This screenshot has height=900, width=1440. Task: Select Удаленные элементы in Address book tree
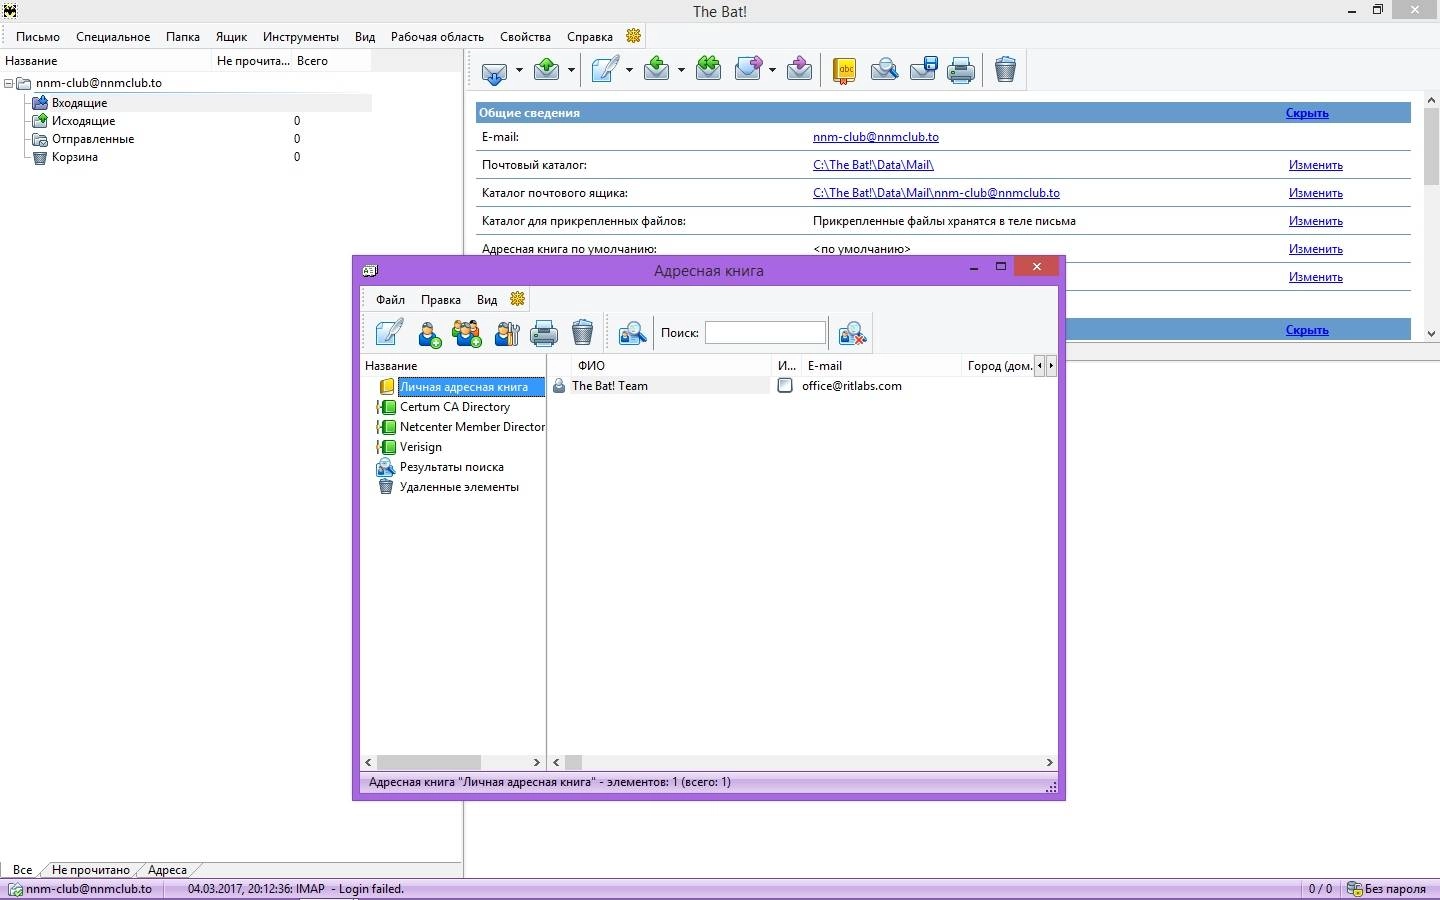(x=459, y=487)
